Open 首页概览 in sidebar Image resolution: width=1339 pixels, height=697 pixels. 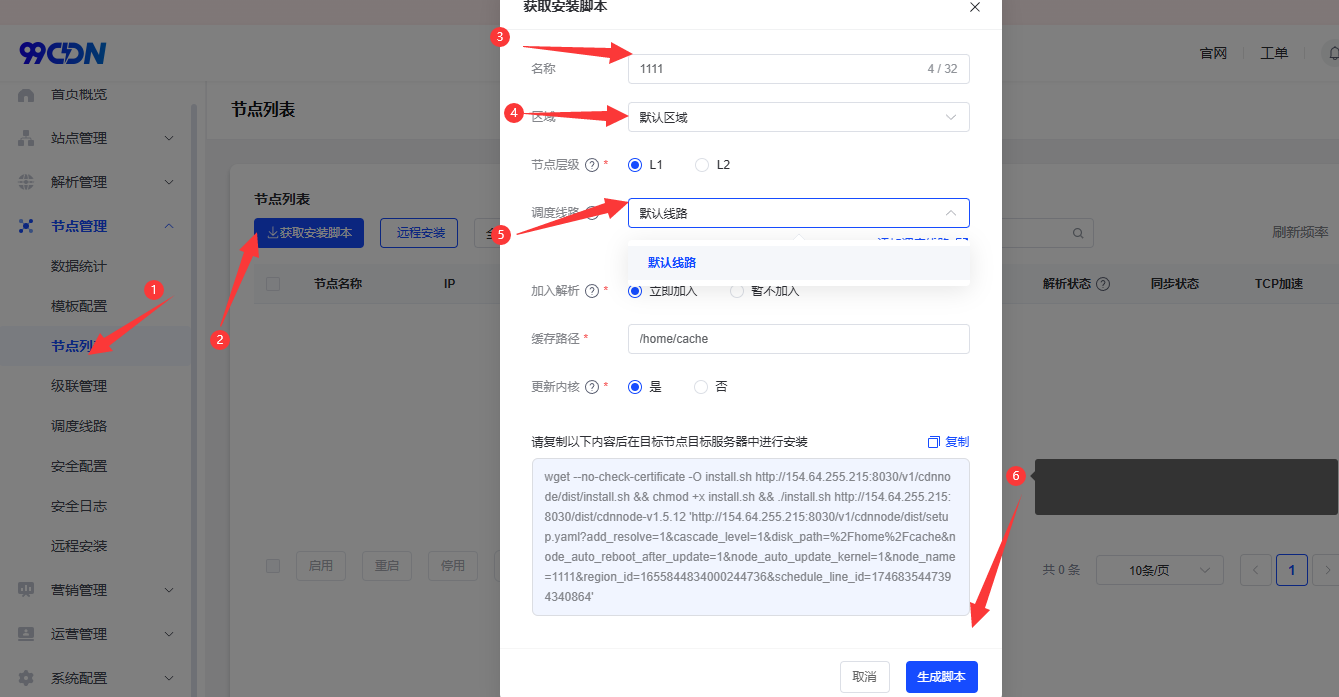[79, 95]
